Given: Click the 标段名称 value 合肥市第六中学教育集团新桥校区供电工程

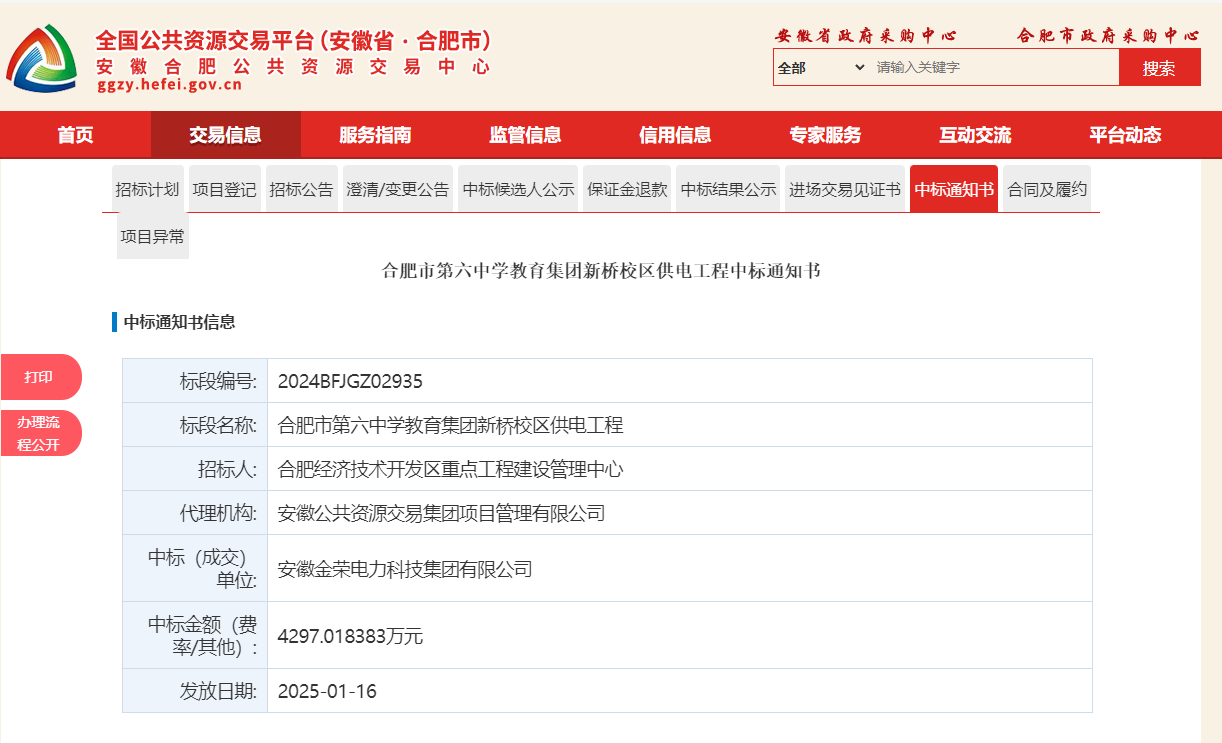Looking at the screenshot, I should [450, 425].
